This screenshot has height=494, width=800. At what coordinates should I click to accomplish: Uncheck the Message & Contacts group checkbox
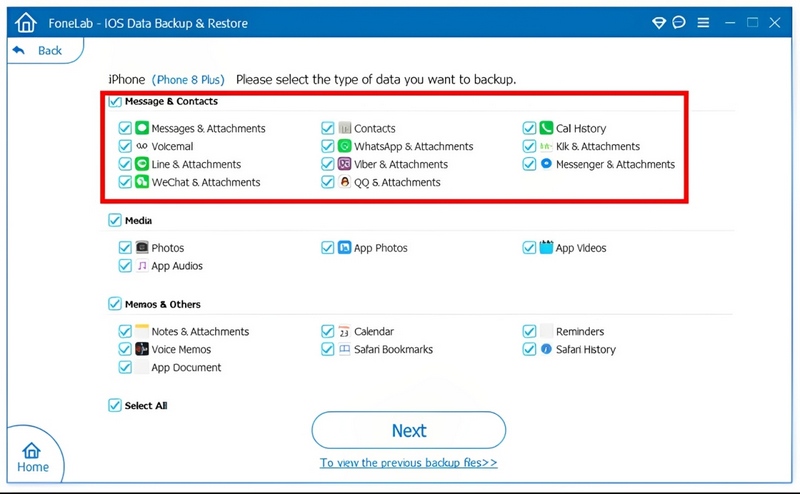tap(114, 102)
